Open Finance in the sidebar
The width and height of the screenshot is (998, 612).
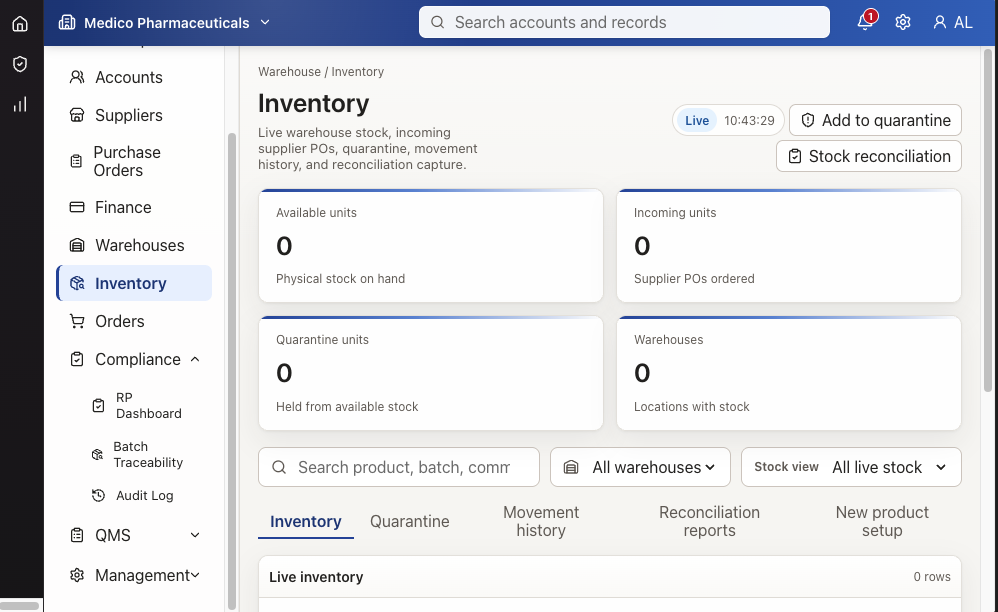(x=134, y=207)
